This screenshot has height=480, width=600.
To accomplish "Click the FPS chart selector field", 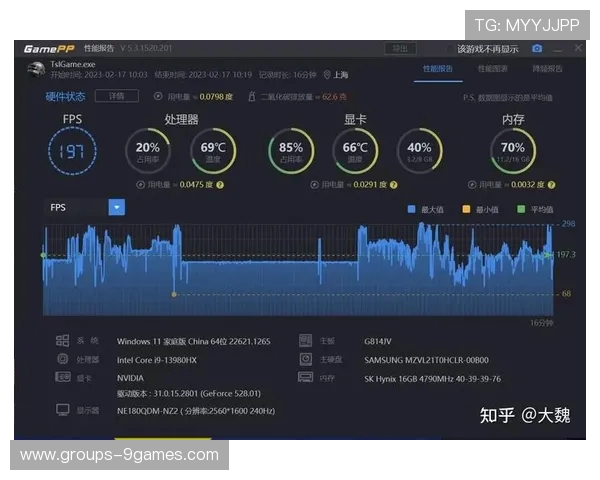I will [x=85, y=207].
